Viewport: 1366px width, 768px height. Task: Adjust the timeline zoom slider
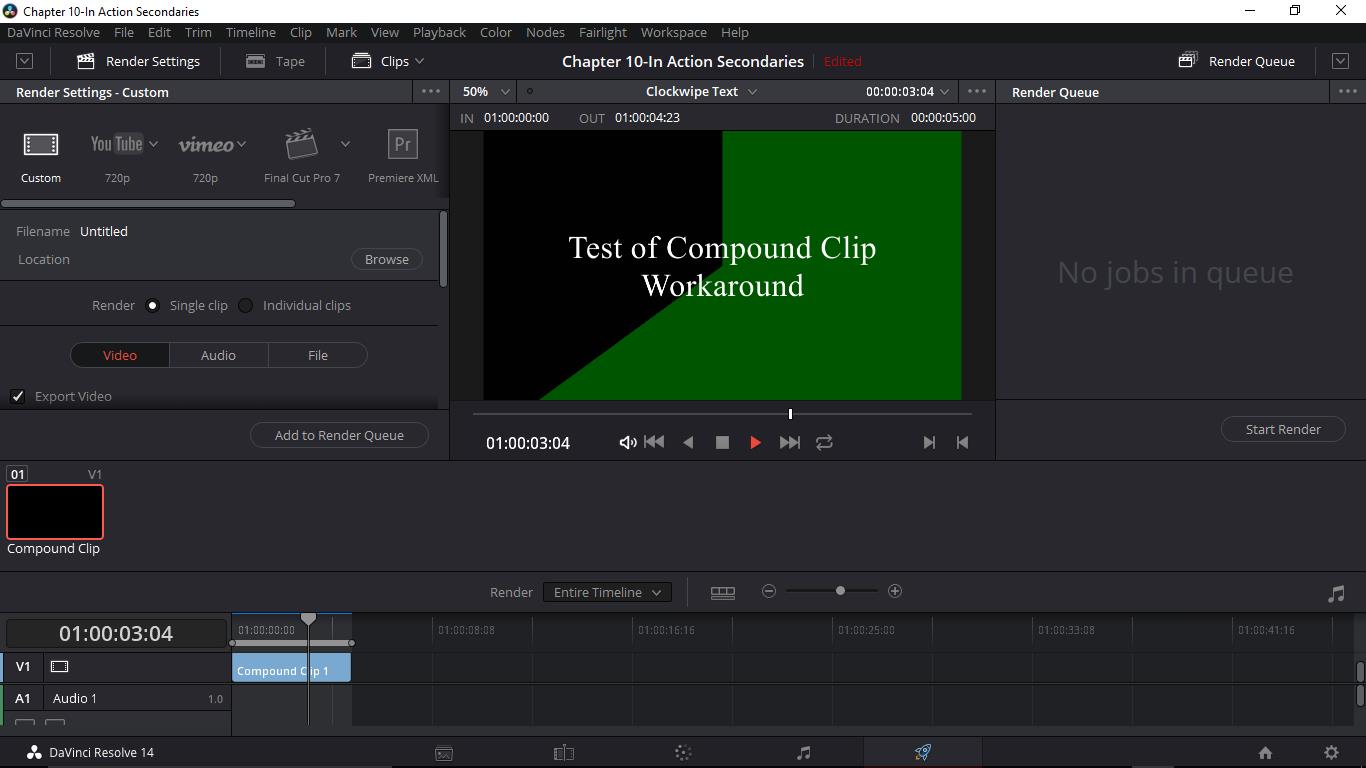click(840, 591)
